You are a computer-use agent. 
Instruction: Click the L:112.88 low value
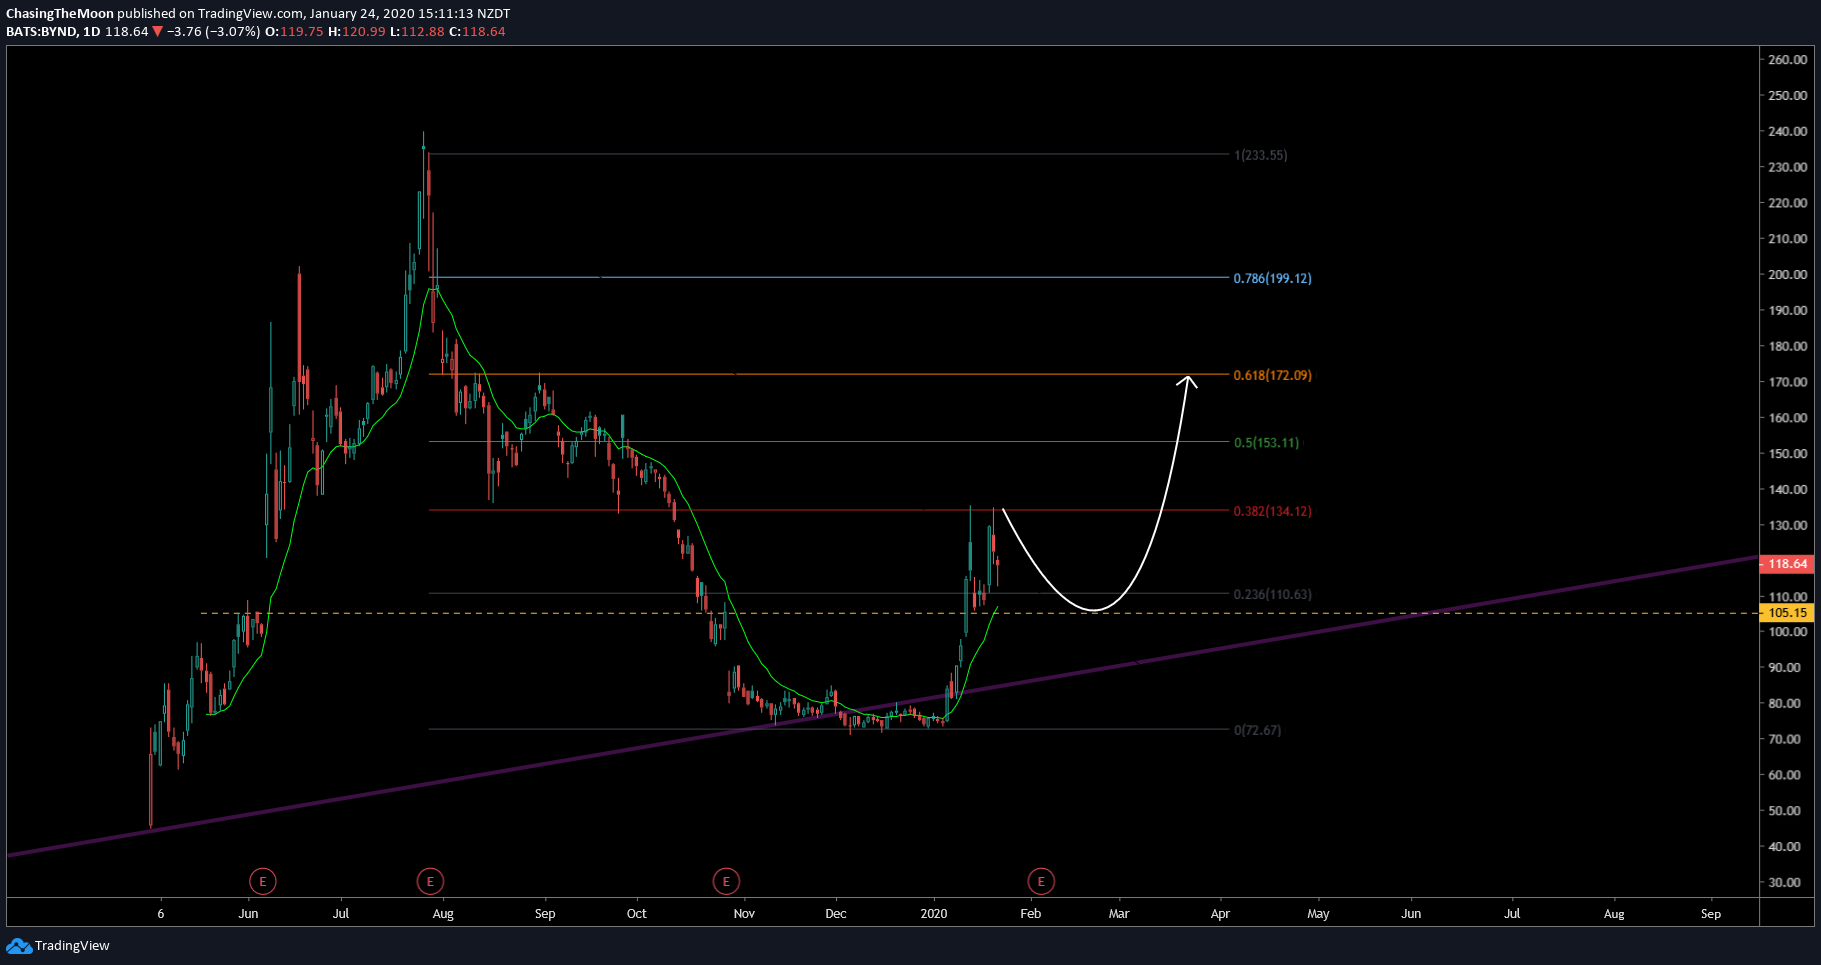[x=417, y=32]
